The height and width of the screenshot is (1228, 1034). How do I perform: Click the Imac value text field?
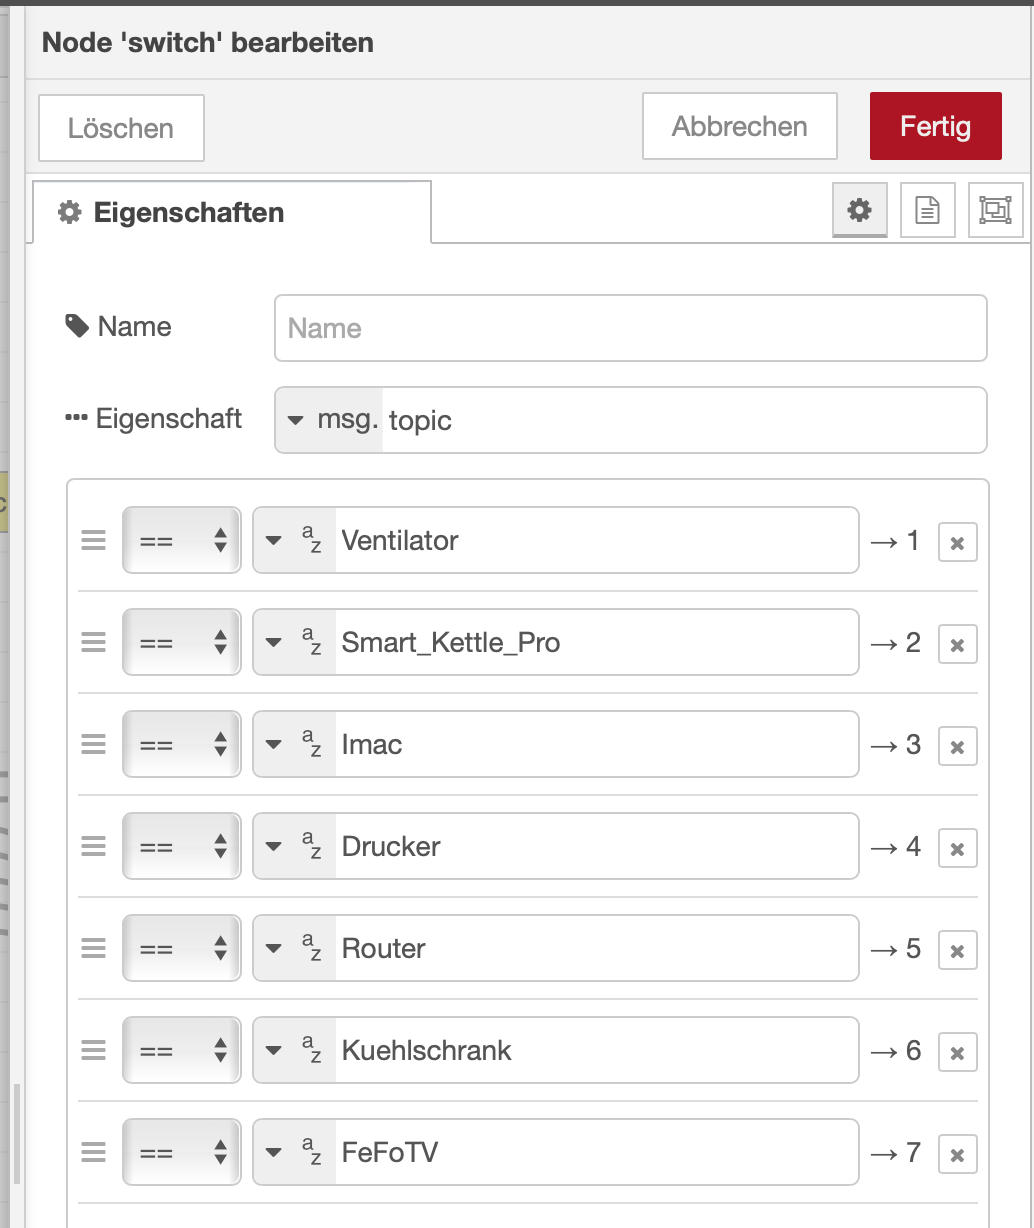point(595,744)
